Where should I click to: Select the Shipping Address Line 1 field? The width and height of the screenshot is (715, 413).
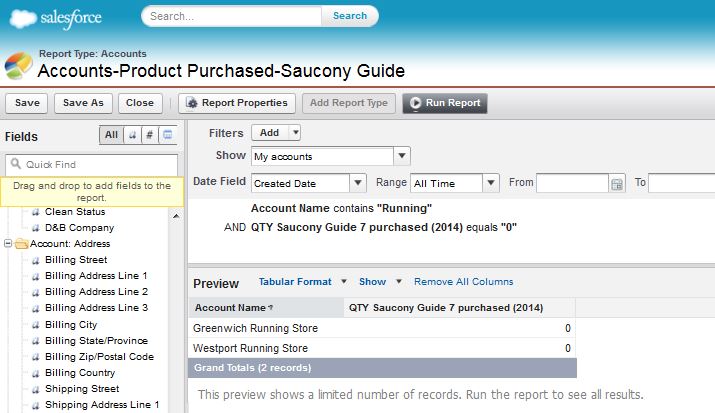(x=102, y=405)
